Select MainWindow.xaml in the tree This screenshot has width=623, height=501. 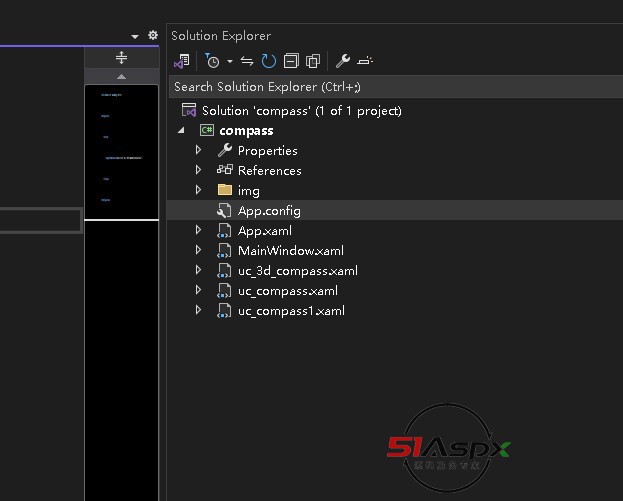tap(290, 251)
